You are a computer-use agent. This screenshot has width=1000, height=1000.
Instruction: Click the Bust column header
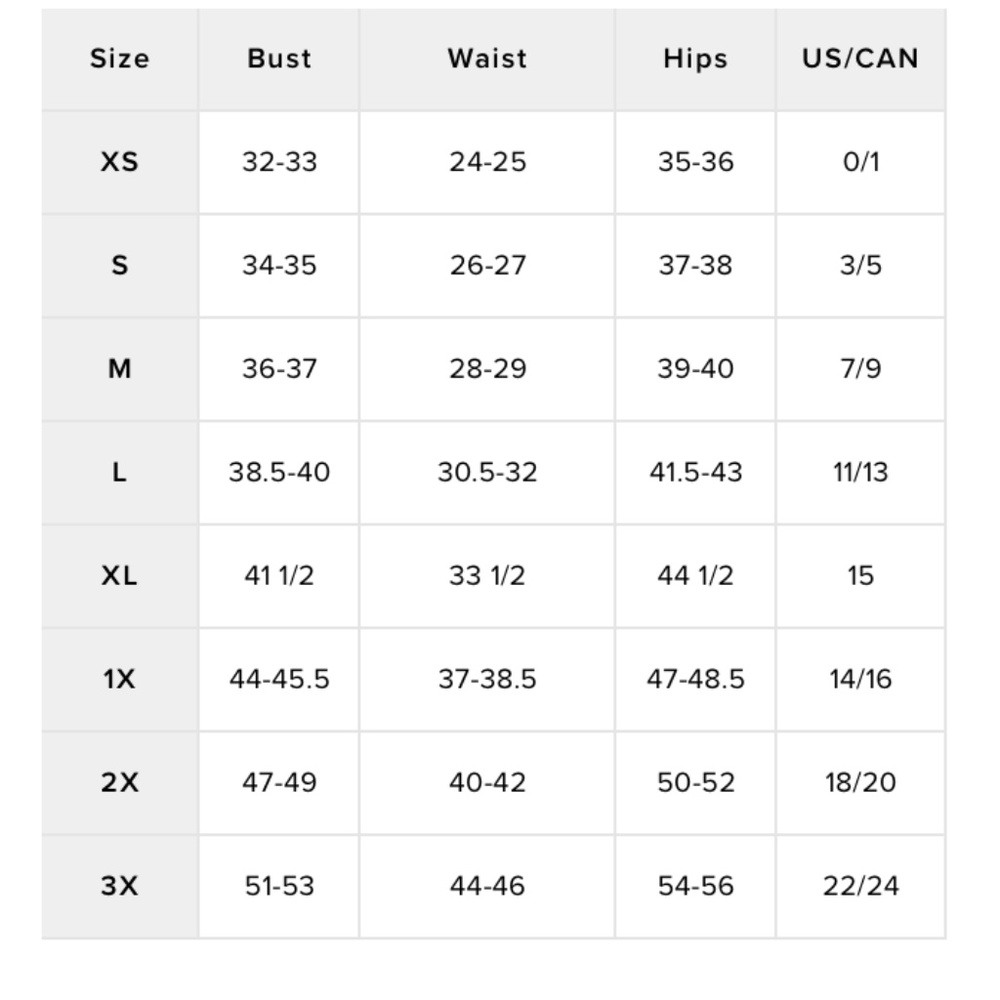279,59
